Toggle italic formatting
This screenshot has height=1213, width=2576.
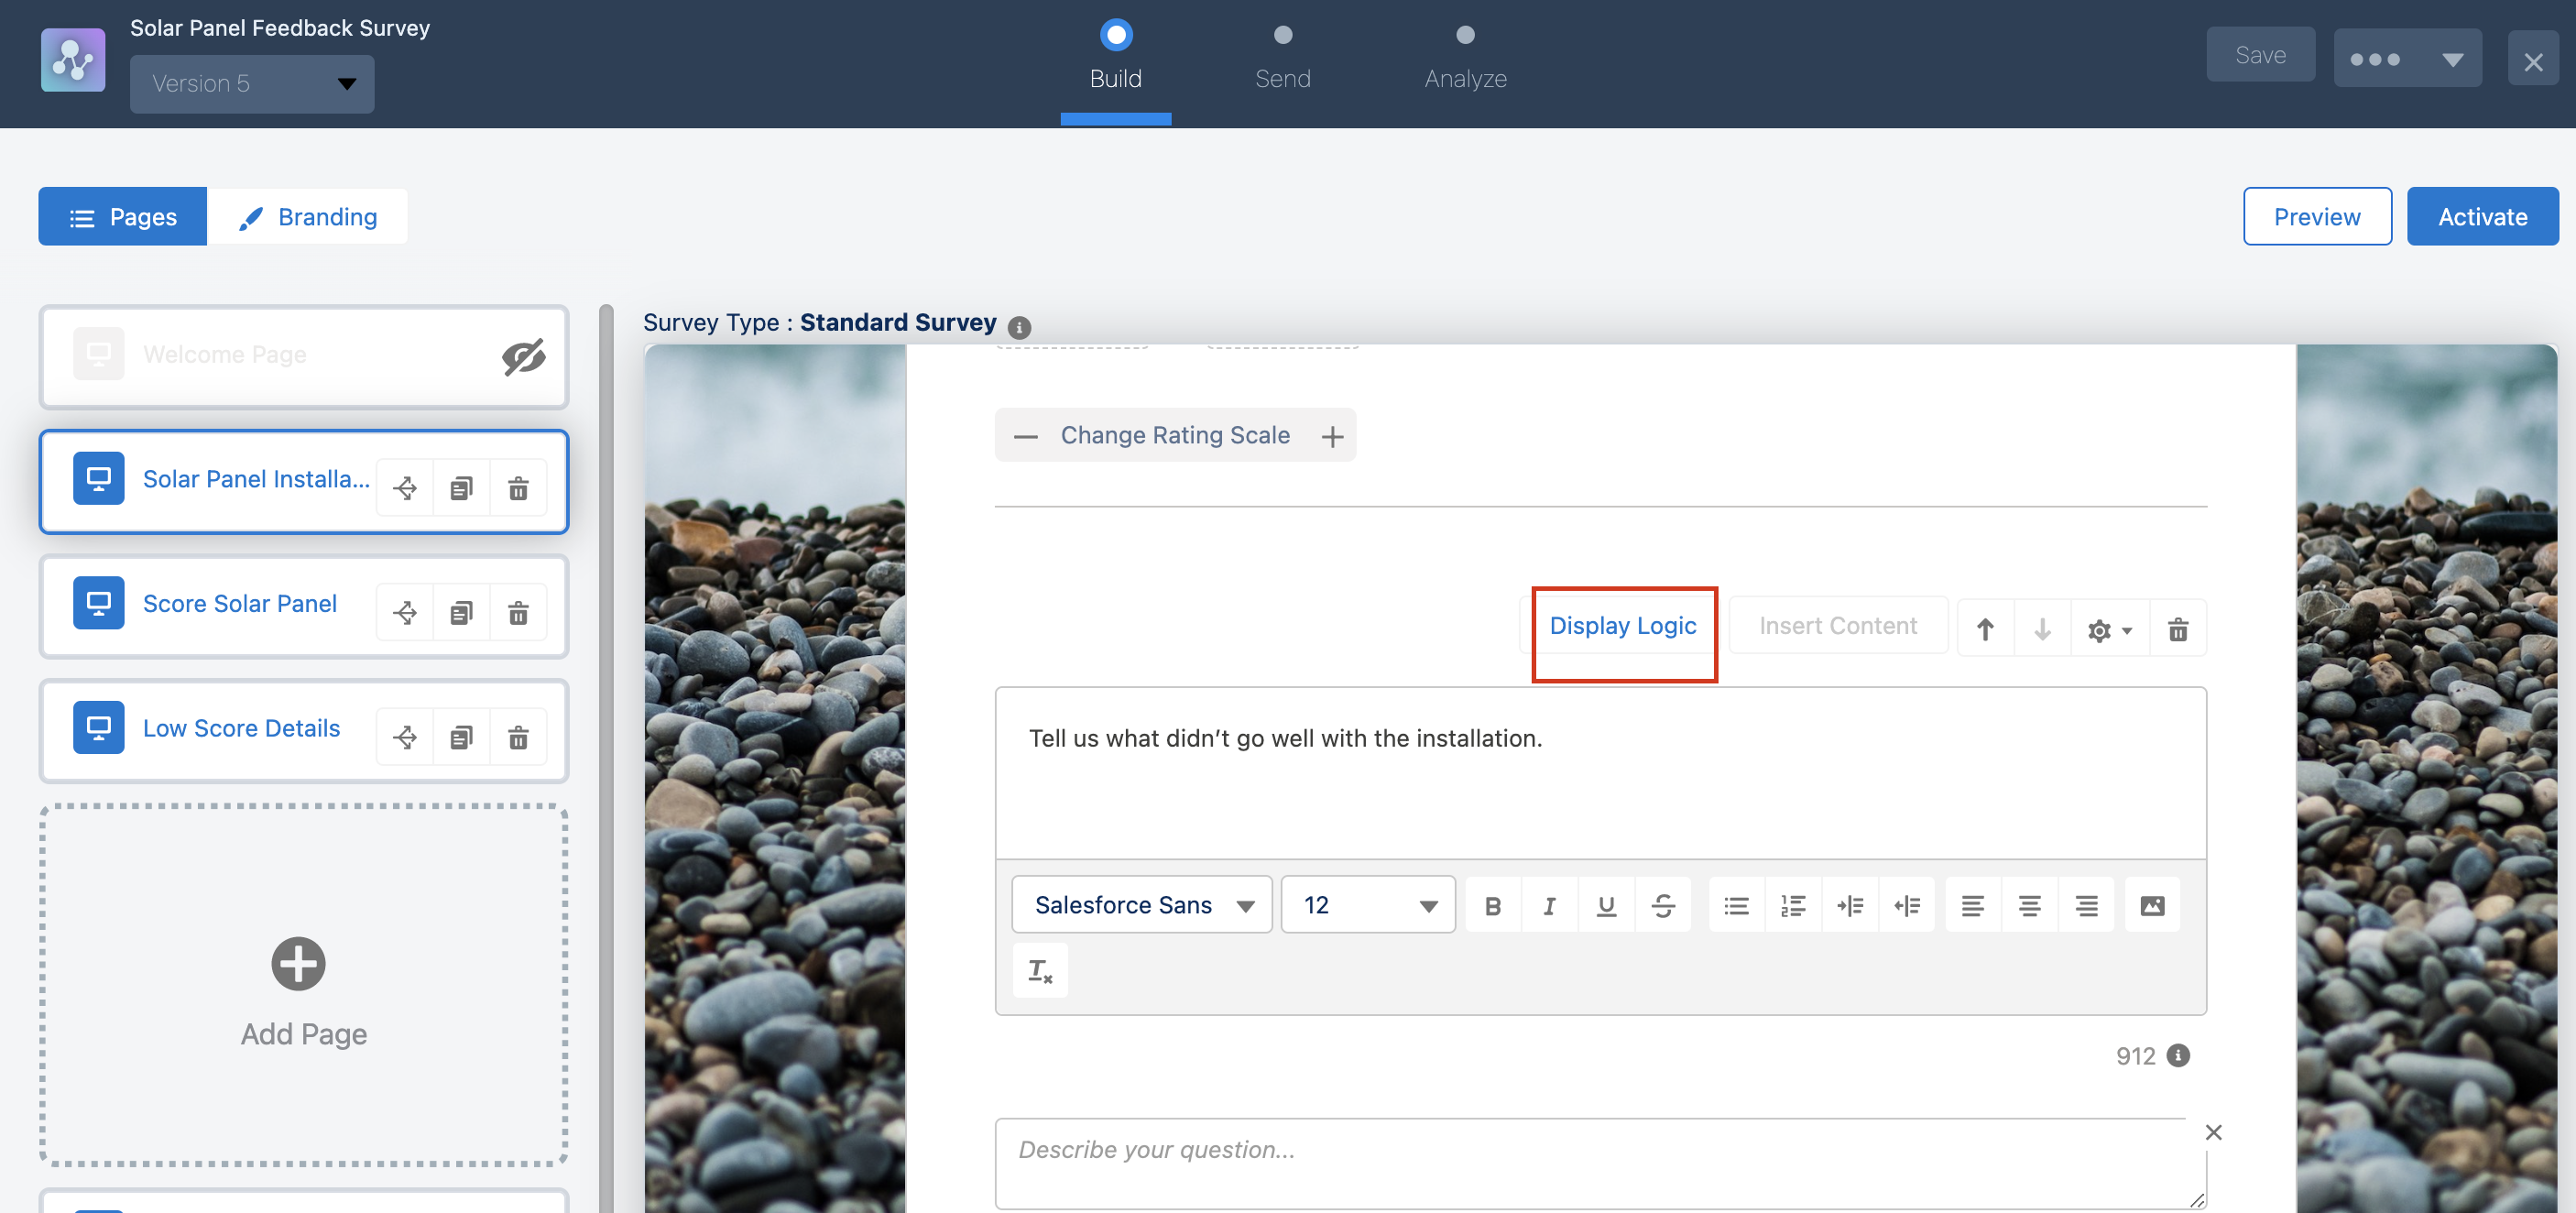(x=1549, y=906)
